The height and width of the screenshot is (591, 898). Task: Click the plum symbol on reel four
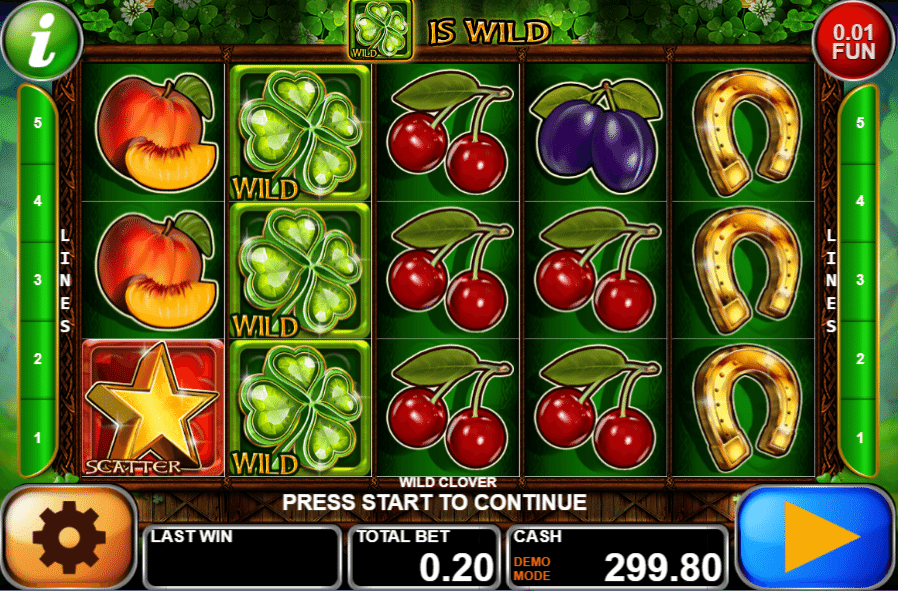click(x=596, y=133)
